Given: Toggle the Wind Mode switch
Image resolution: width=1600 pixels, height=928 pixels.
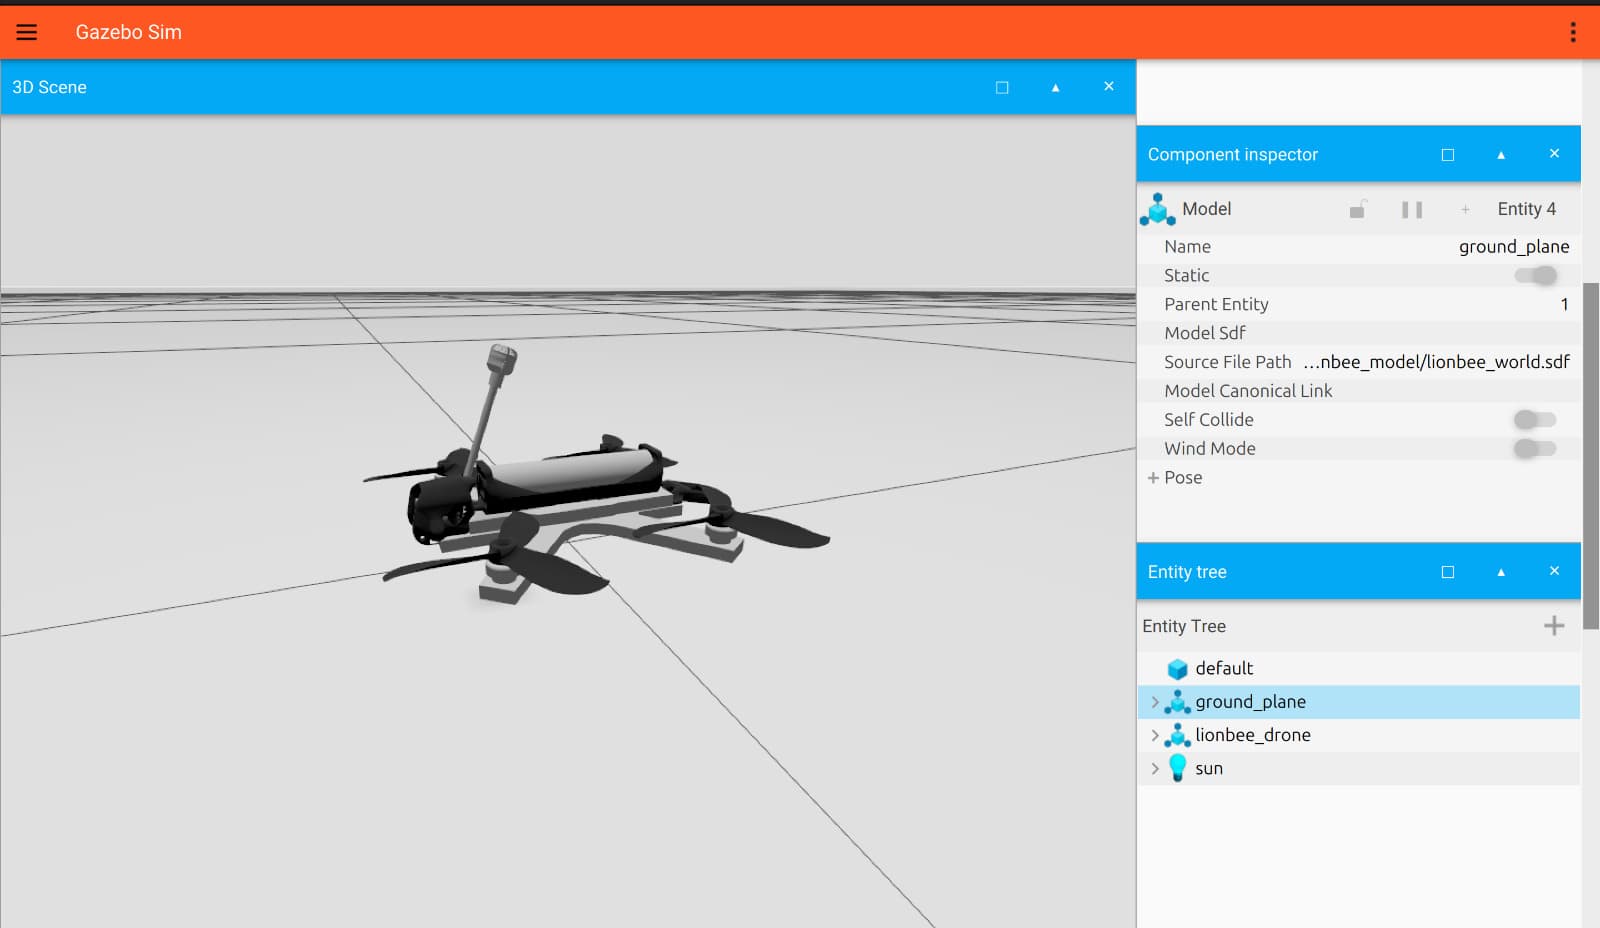Looking at the screenshot, I should point(1536,449).
